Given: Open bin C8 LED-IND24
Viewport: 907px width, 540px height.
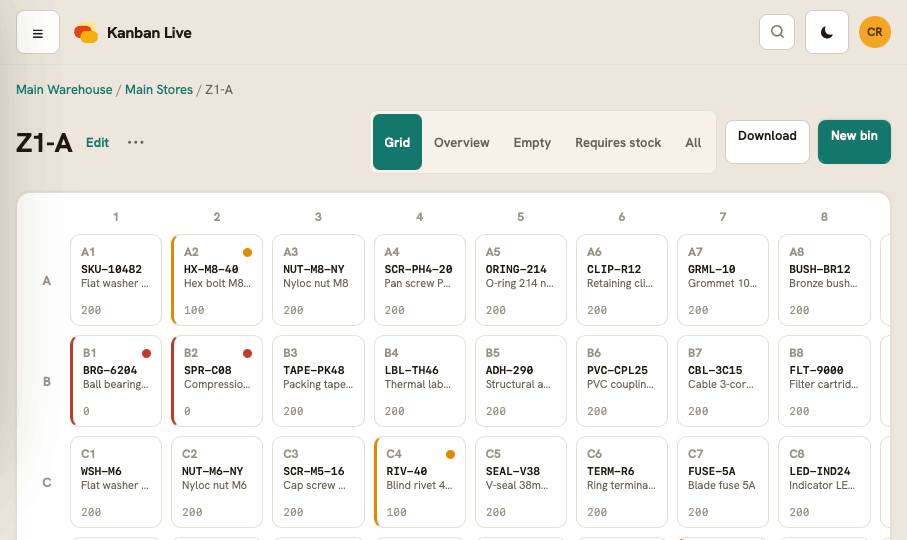Looking at the screenshot, I should pyautogui.click(x=824, y=482).
